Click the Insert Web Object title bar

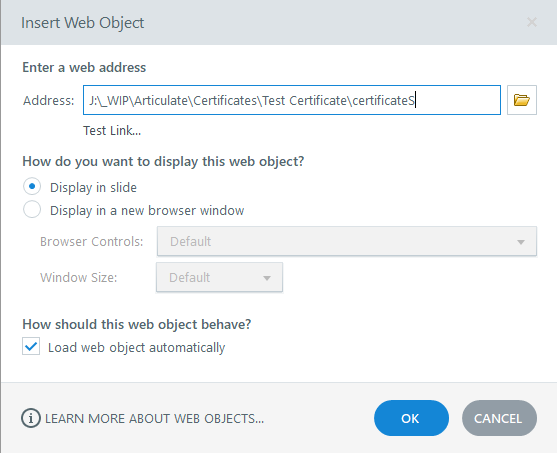coord(278,22)
